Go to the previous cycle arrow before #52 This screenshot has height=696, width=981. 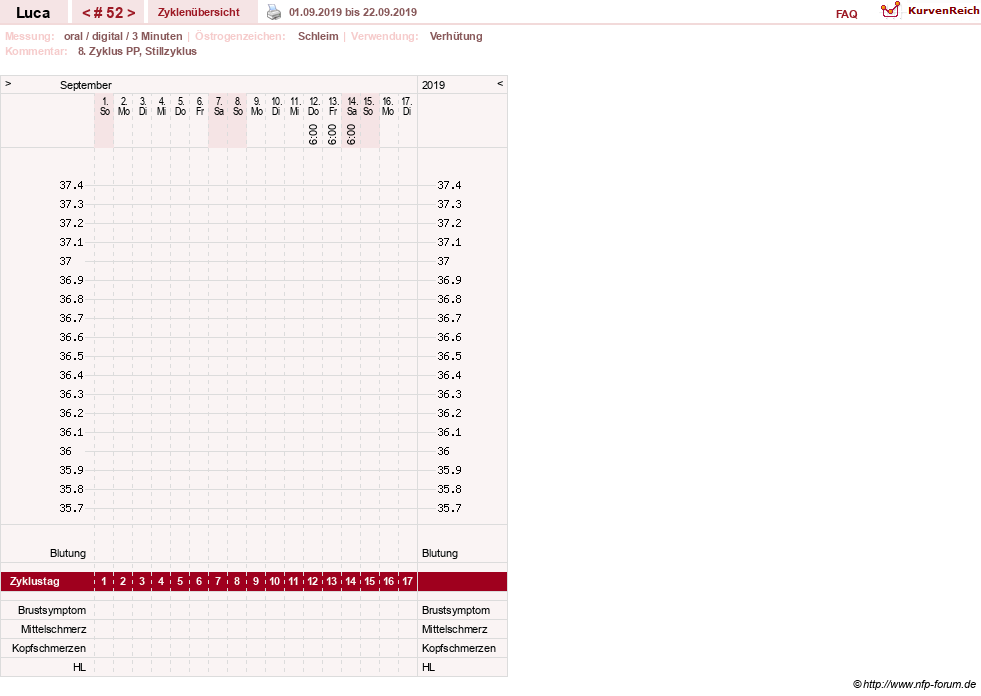[x=86, y=13]
